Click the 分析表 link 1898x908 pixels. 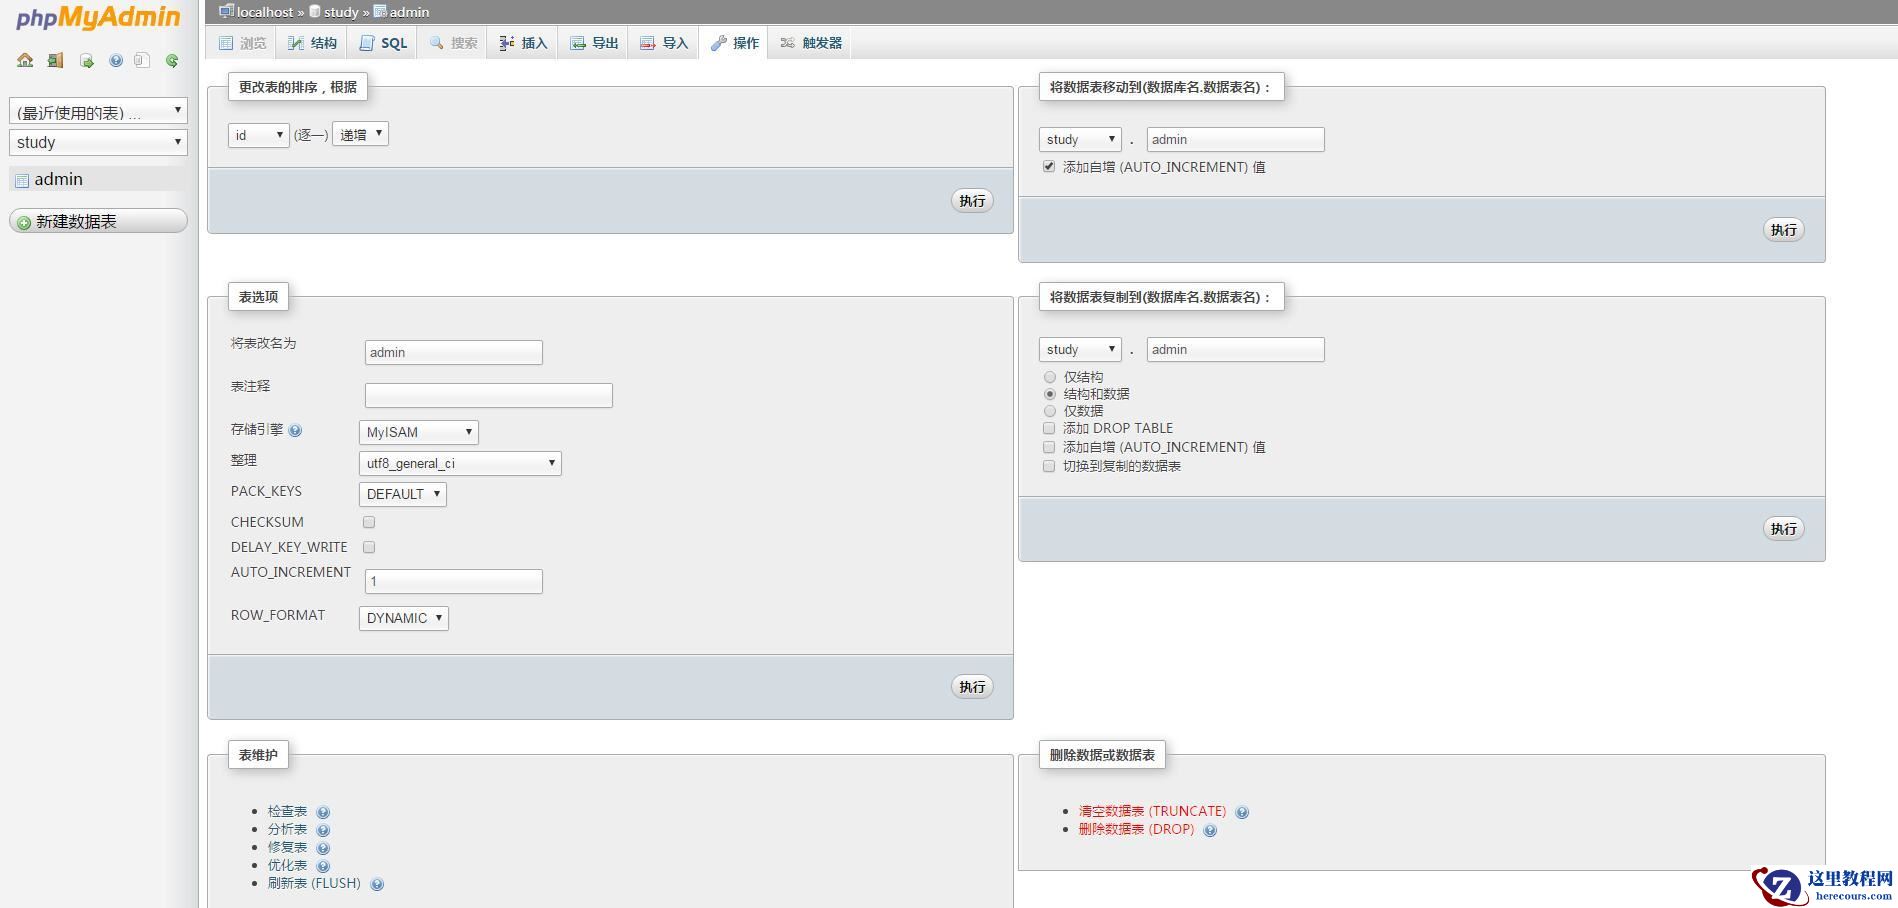[288, 829]
